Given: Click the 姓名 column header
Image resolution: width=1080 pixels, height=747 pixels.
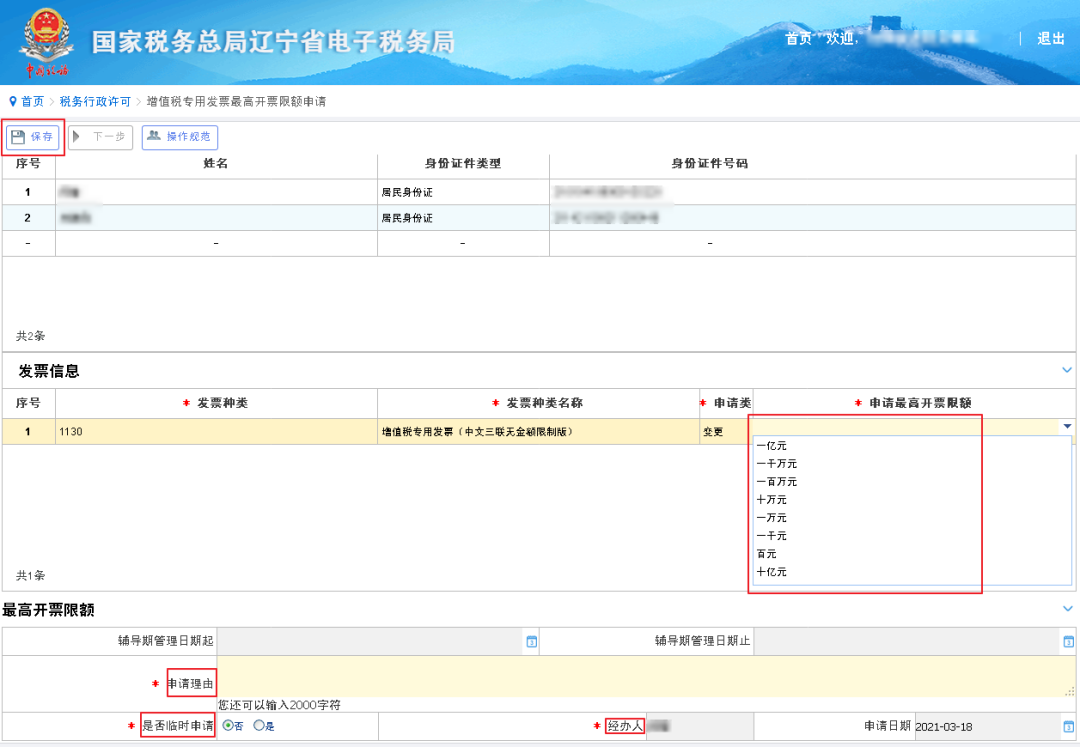Looking at the screenshot, I should (x=216, y=163).
